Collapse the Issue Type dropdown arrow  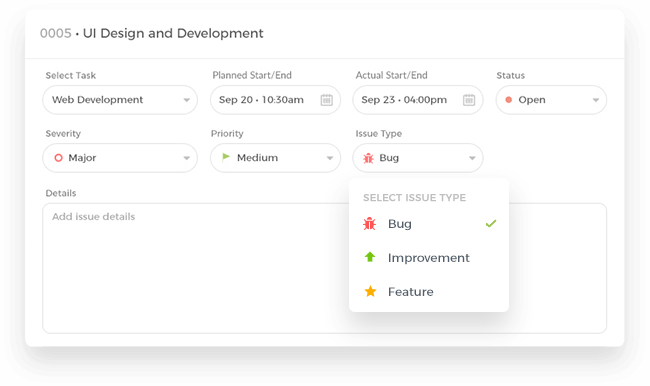point(472,158)
